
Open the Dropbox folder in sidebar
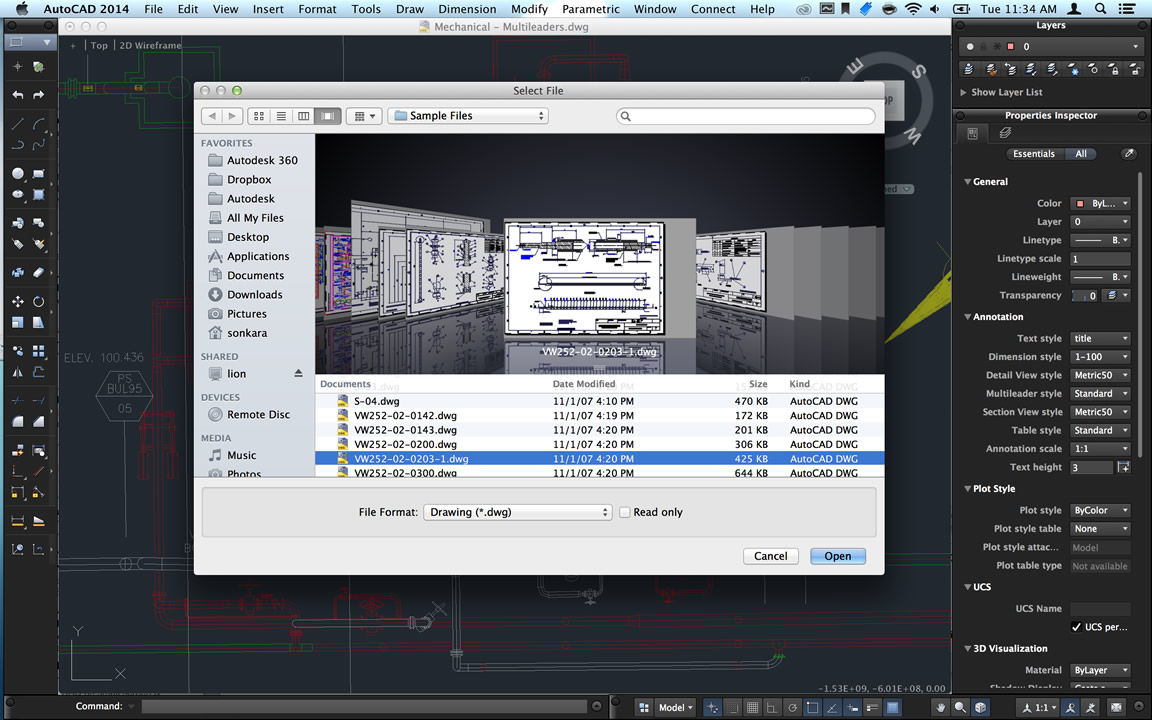(249, 179)
